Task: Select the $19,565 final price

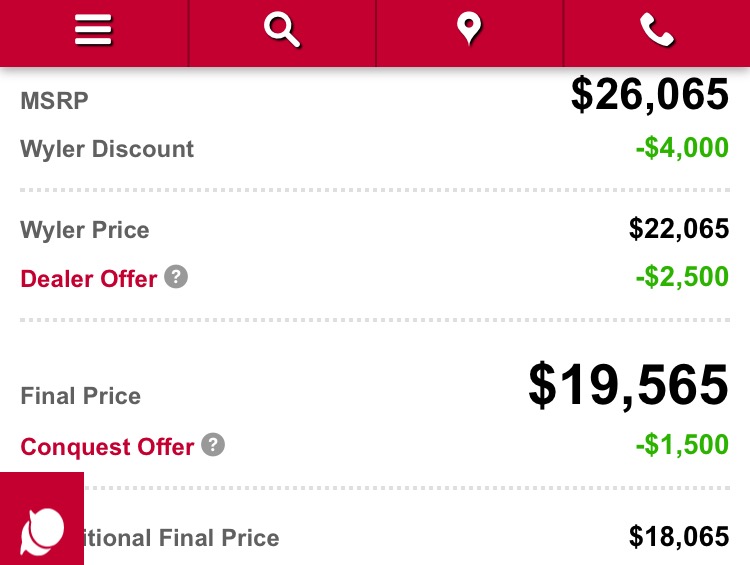Action: [x=629, y=385]
